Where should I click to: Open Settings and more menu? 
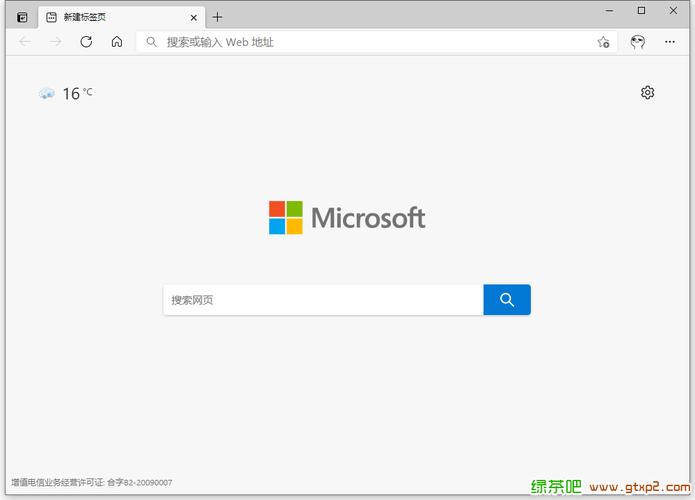click(x=670, y=42)
